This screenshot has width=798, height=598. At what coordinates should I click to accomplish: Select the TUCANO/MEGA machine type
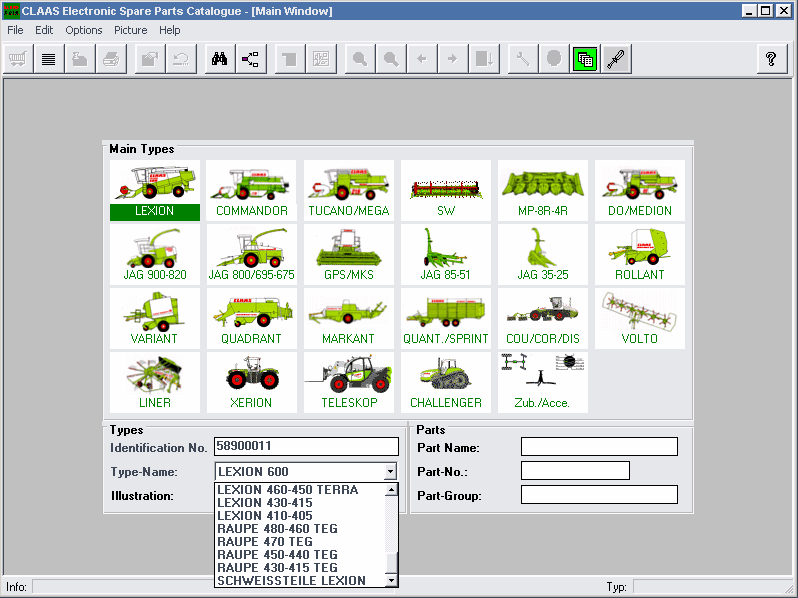pos(349,191)
